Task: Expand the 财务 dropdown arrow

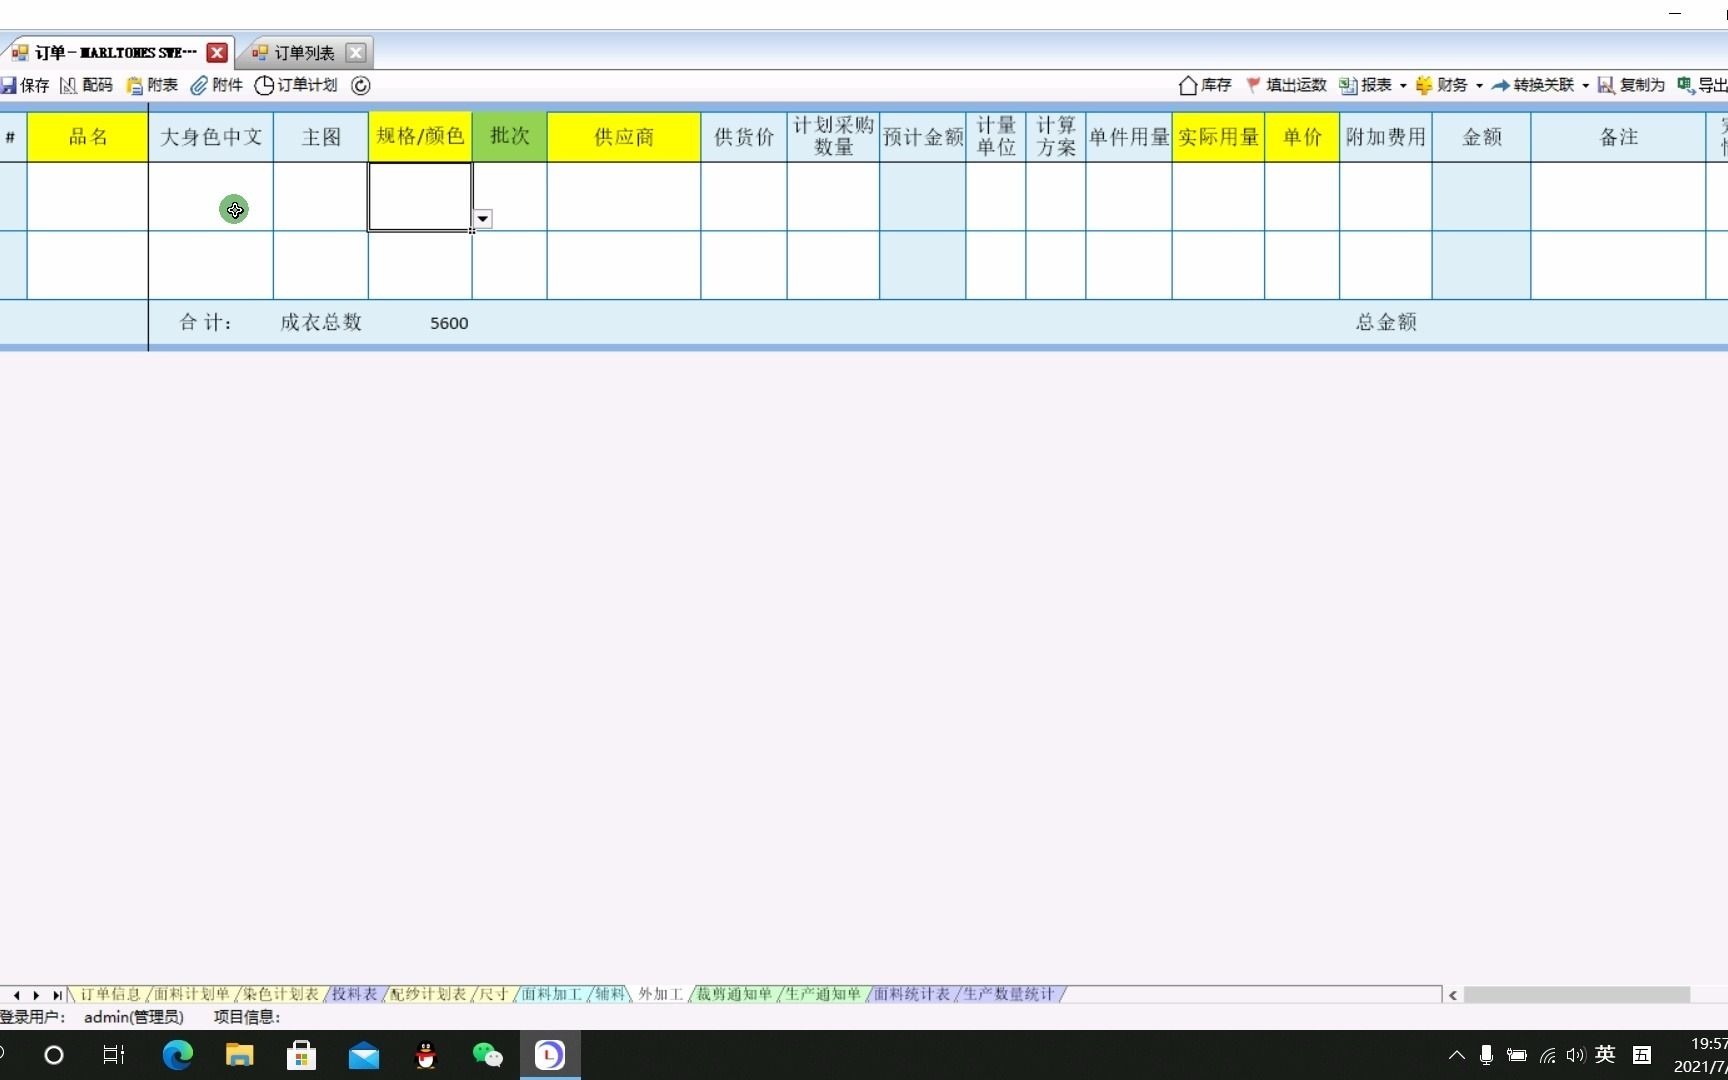Action: (1479, 86)
